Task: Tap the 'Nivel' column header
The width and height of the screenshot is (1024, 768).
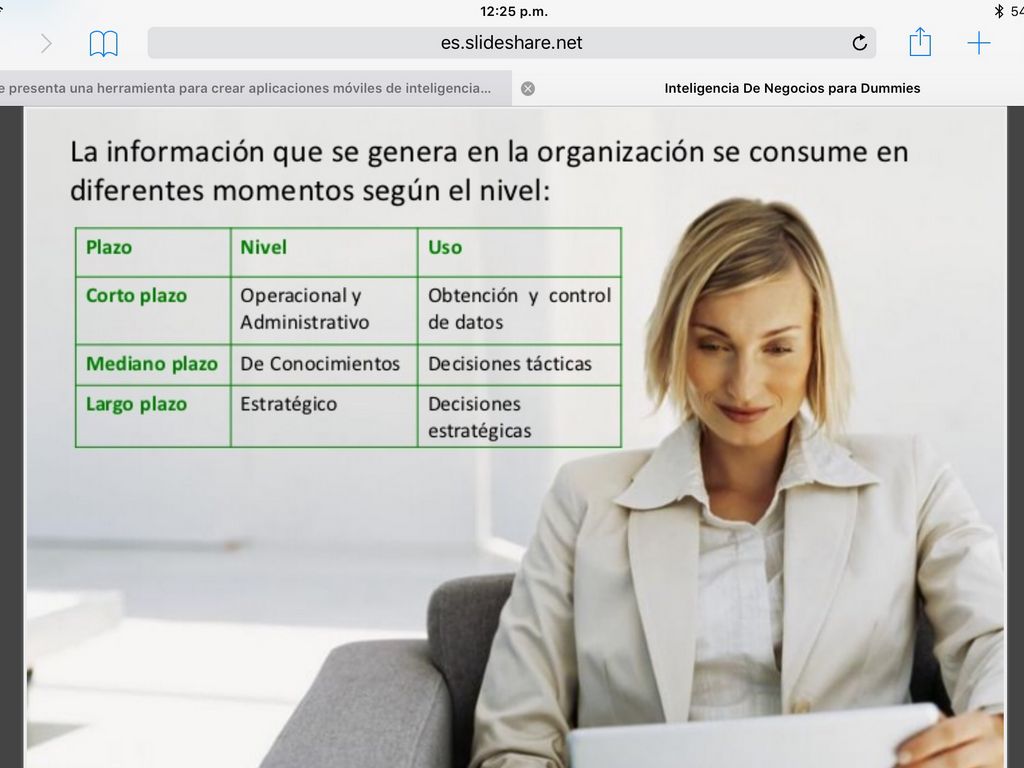Action: tap(263, 247)
